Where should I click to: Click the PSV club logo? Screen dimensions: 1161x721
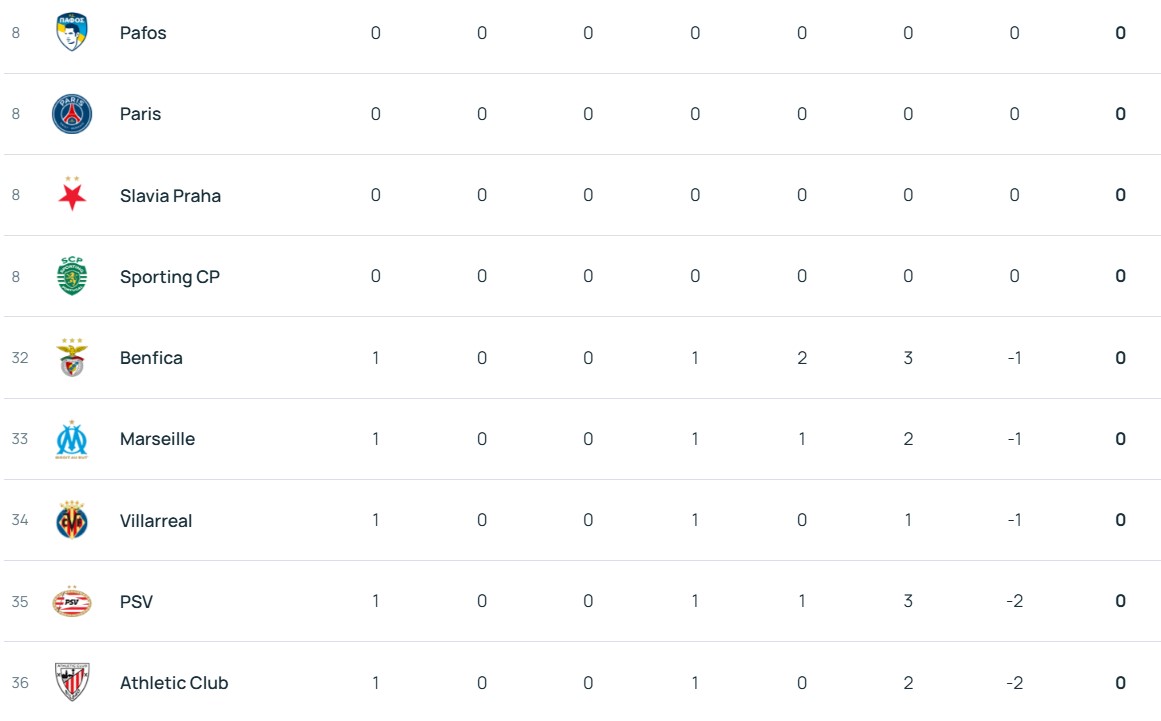[72, 601]
